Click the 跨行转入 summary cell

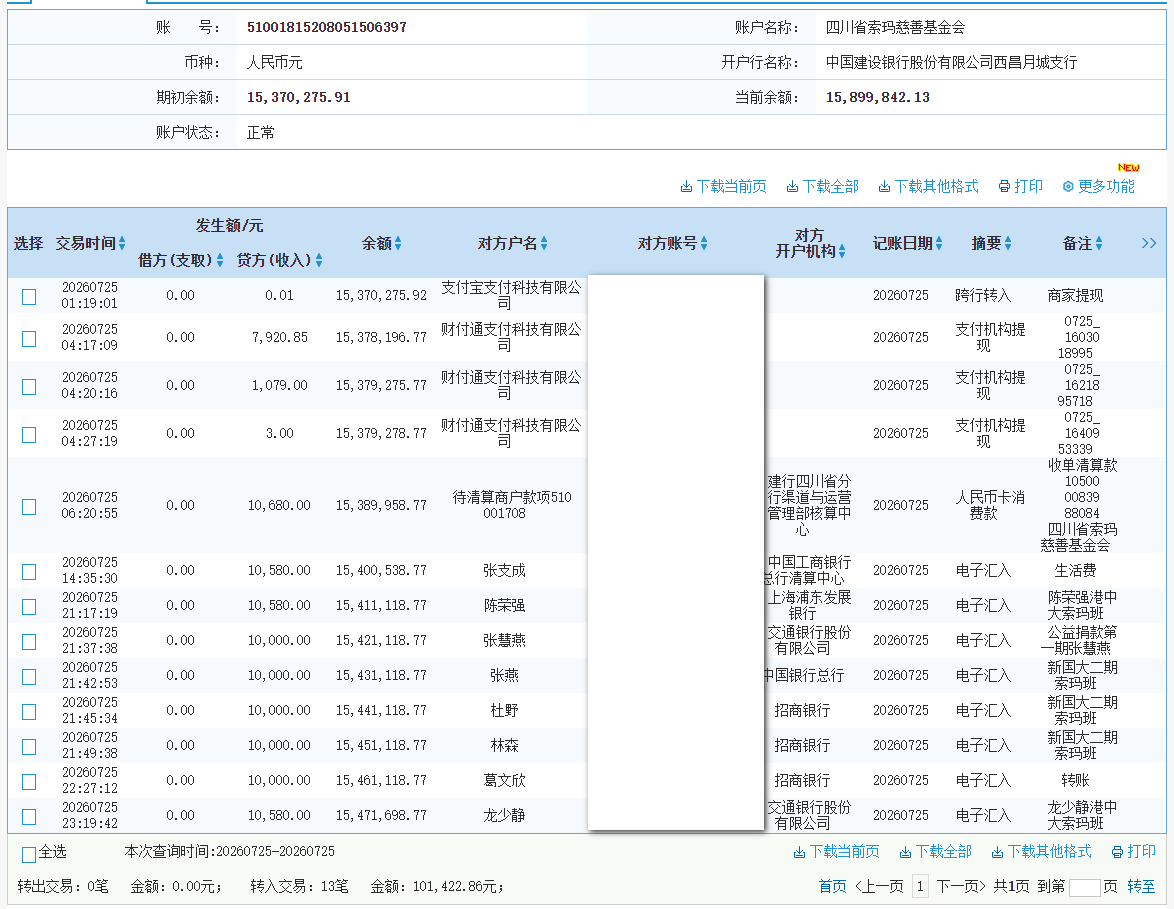(983, 296)
